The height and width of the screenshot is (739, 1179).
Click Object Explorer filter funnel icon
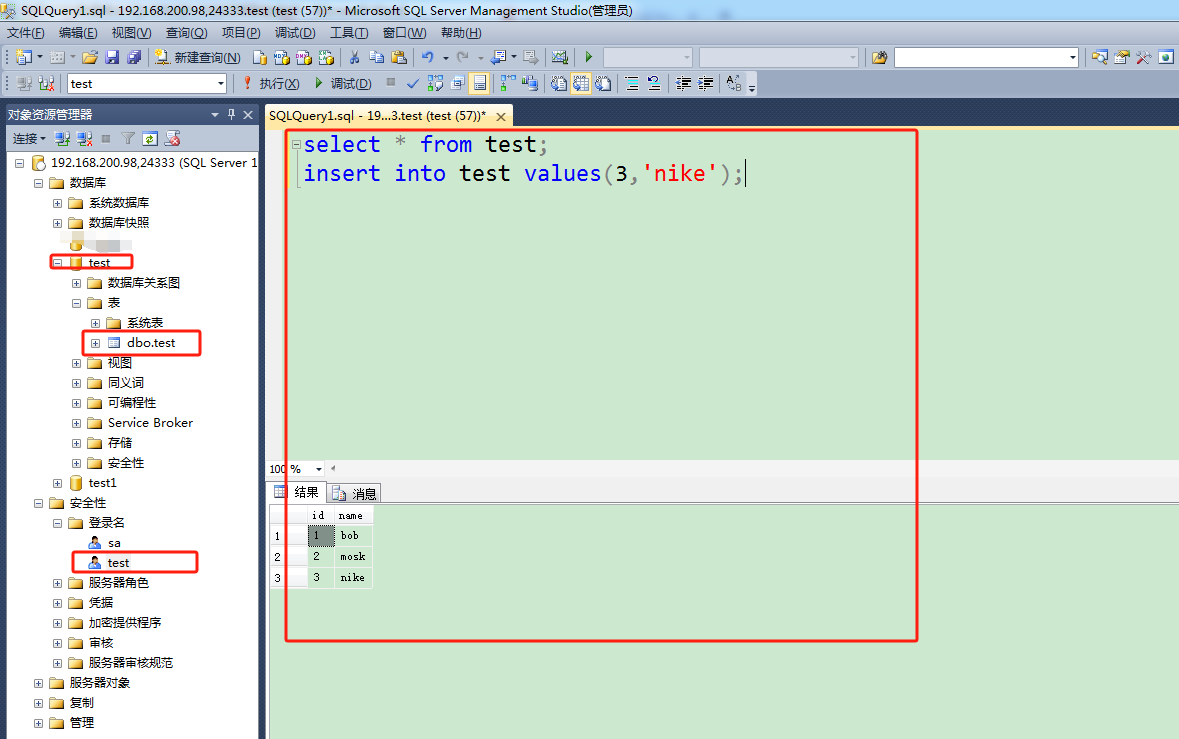pyautogui.click(x=128, y=138)
